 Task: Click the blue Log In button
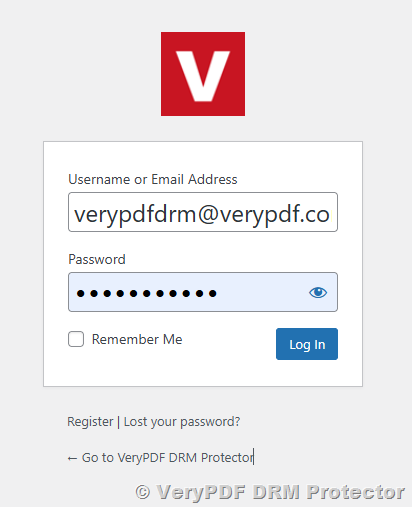(307, 344)
